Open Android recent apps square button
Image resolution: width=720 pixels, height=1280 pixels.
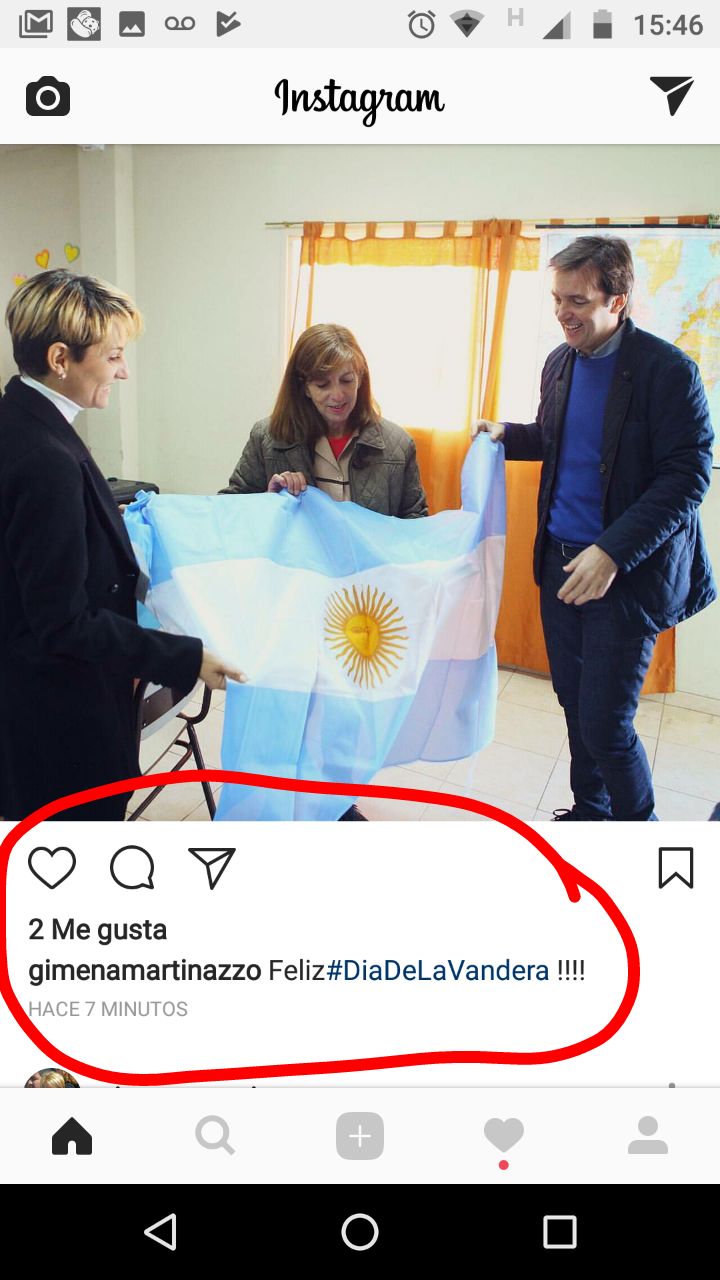560,1232
